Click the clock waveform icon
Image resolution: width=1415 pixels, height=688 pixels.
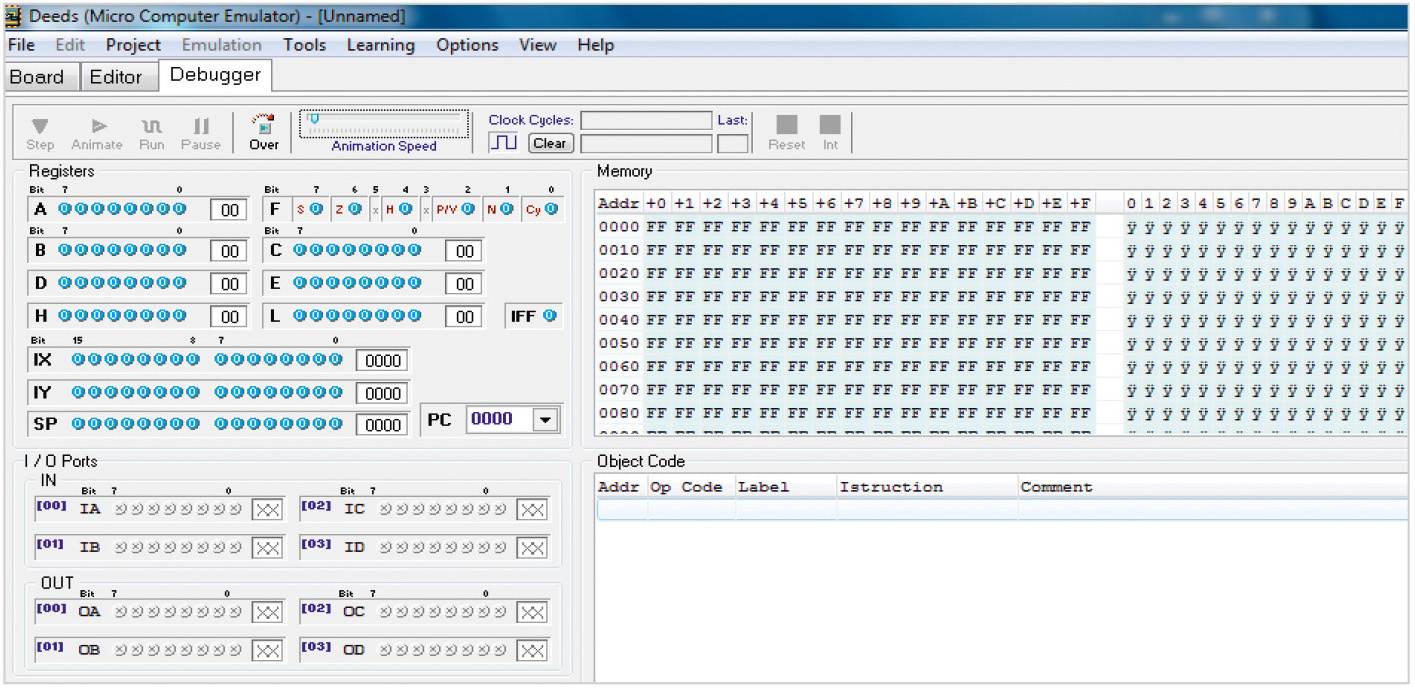coord(504,143)
